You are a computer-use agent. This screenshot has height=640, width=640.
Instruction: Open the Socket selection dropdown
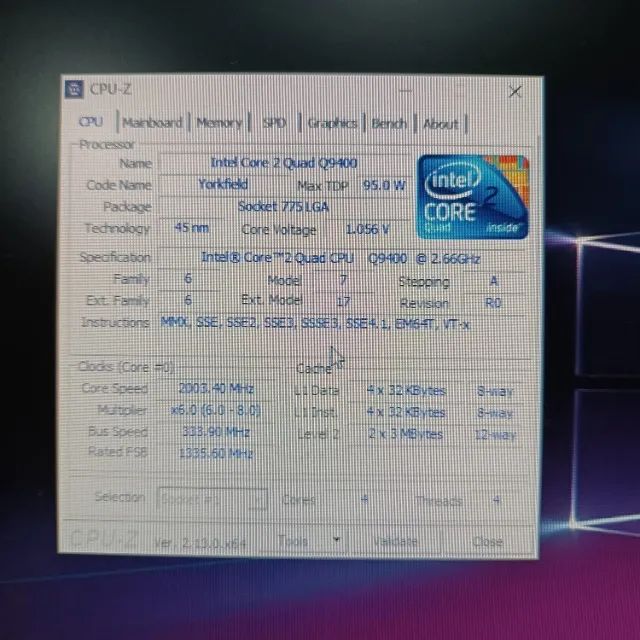(x=212, y=499)
